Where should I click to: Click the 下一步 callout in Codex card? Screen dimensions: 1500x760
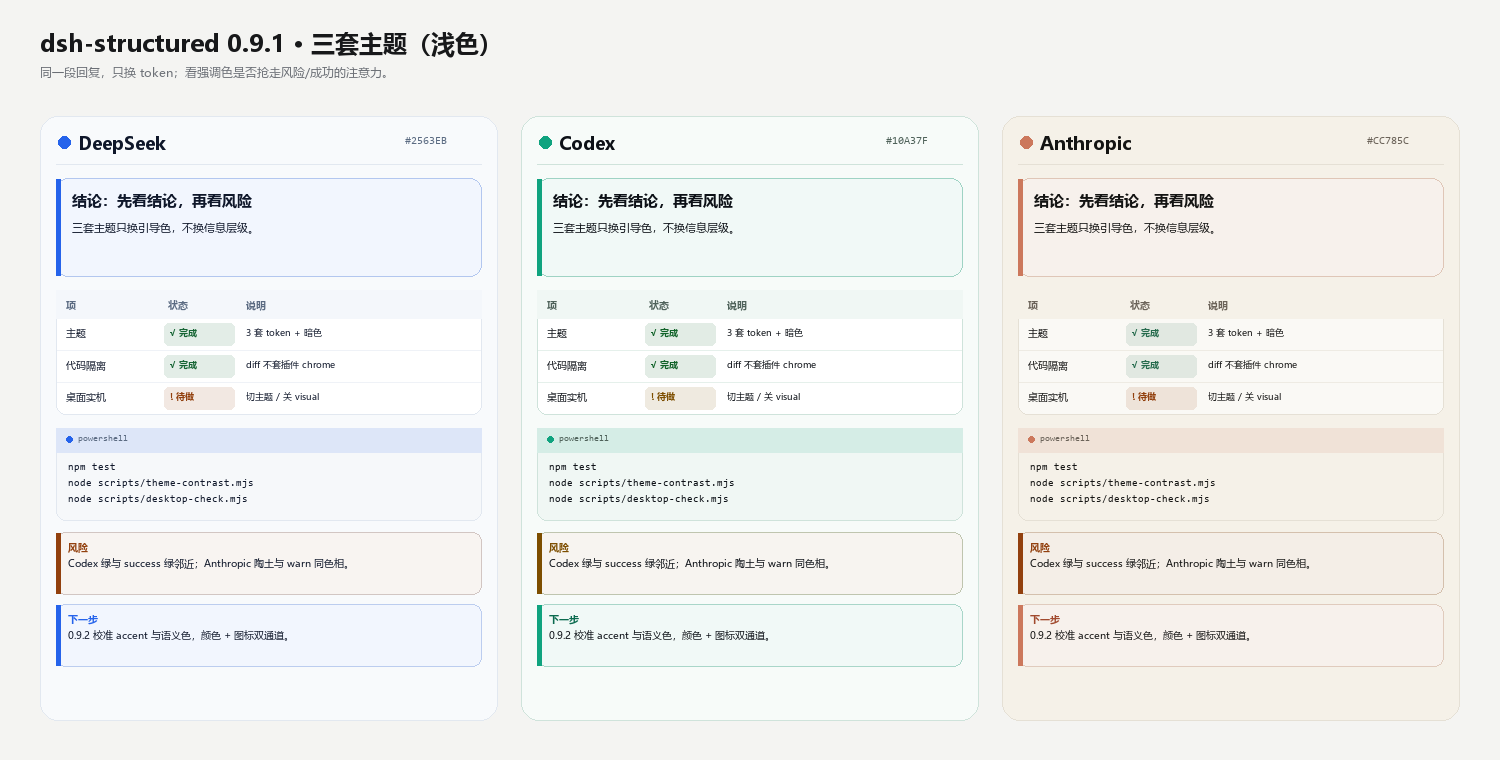[750, 635]
